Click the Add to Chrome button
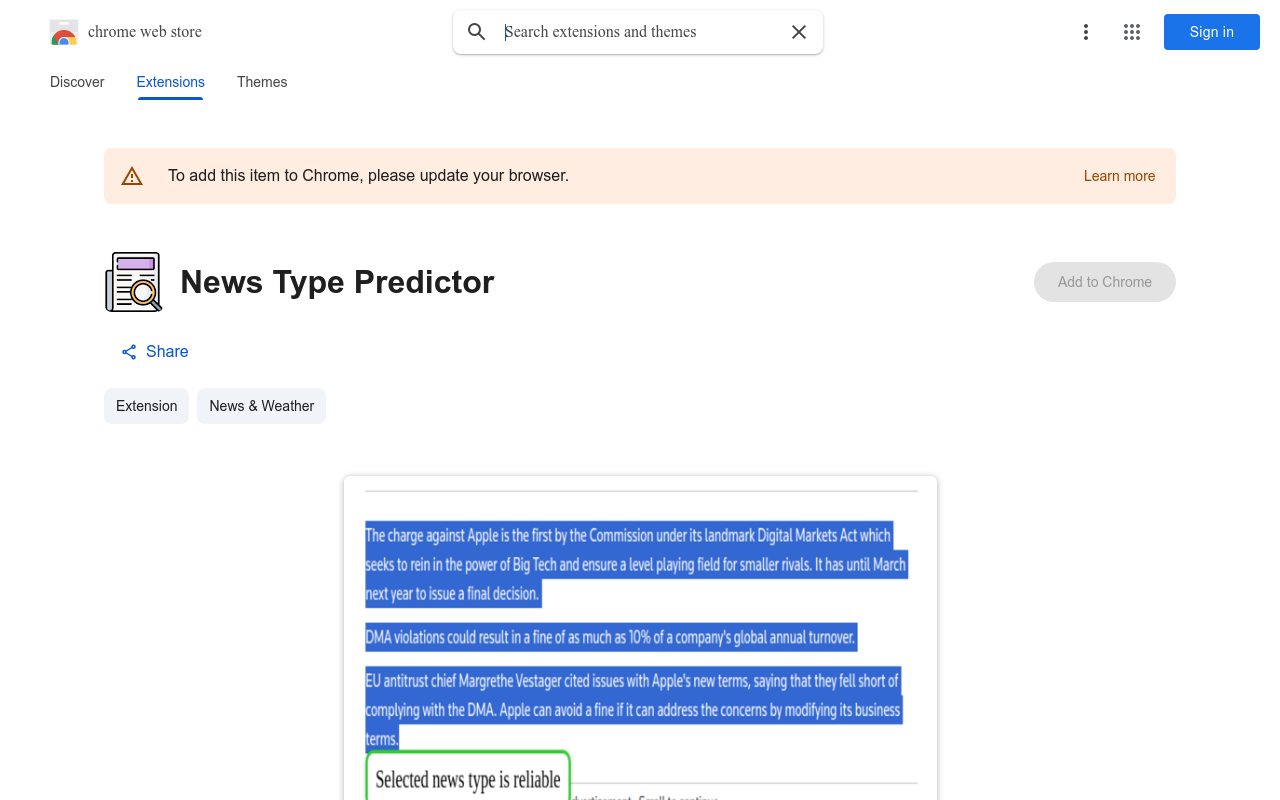 (x=1104, y=282)
